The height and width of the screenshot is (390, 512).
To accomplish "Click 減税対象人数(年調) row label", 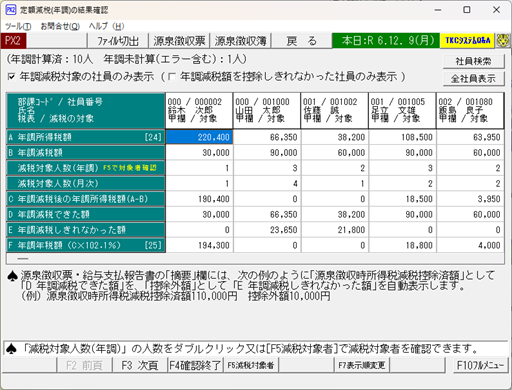I will point(86,168).
